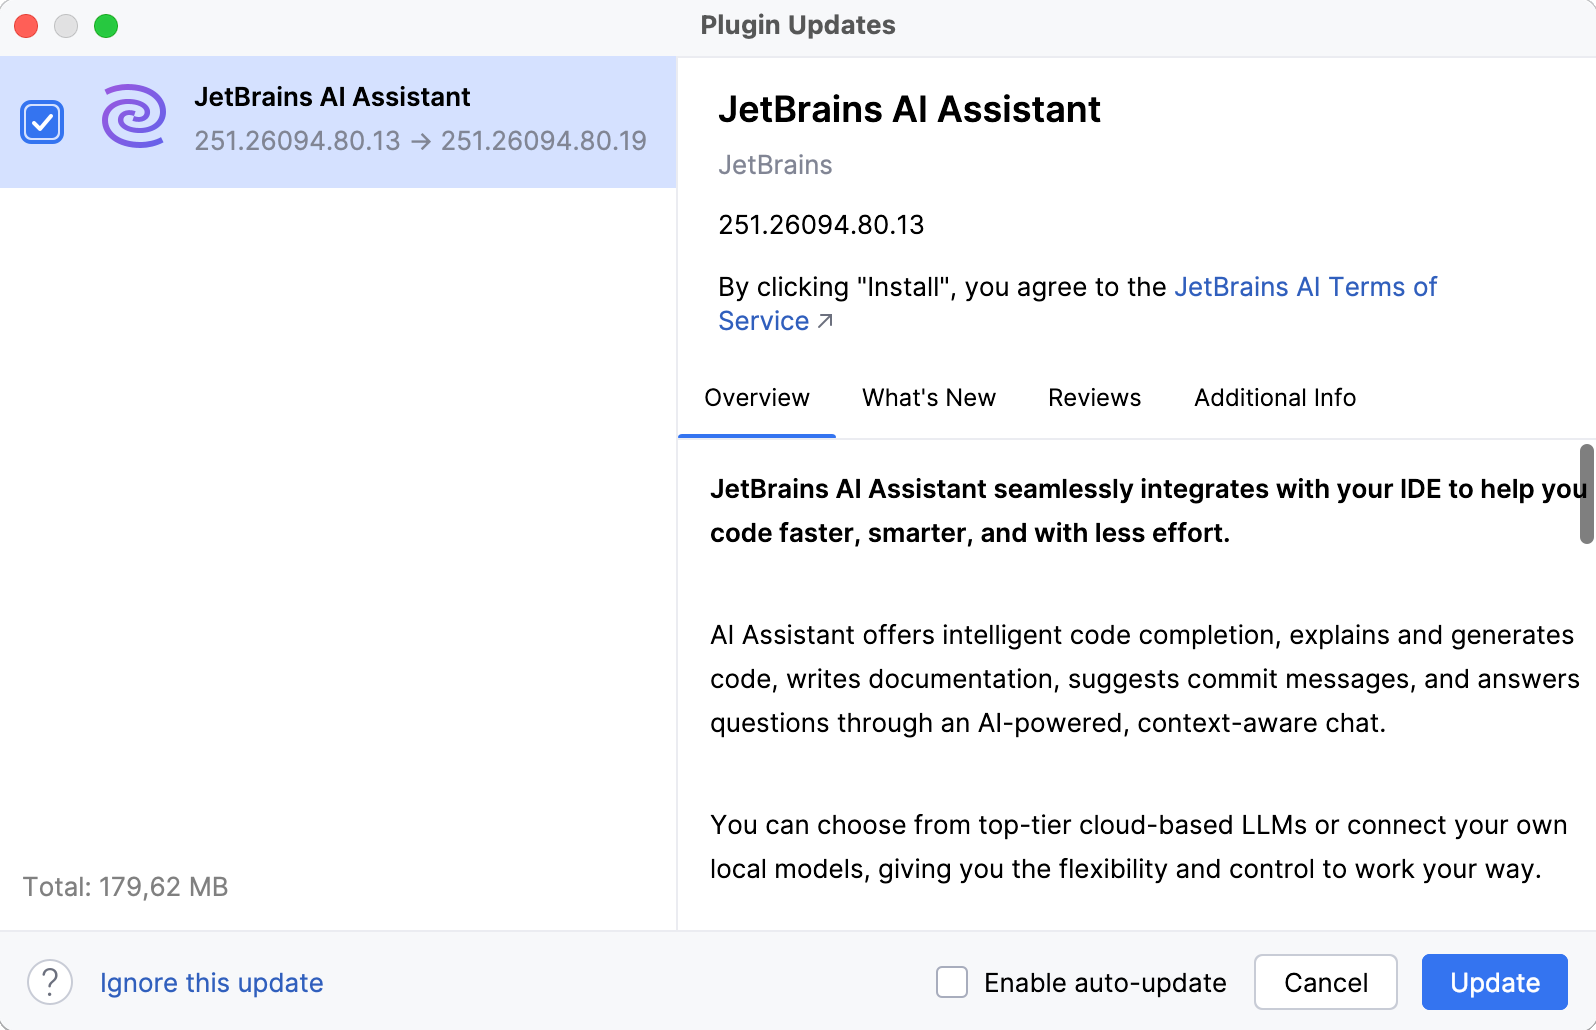
Task: Click the JetBrains vendor name under the title
Action: (775, 165)
